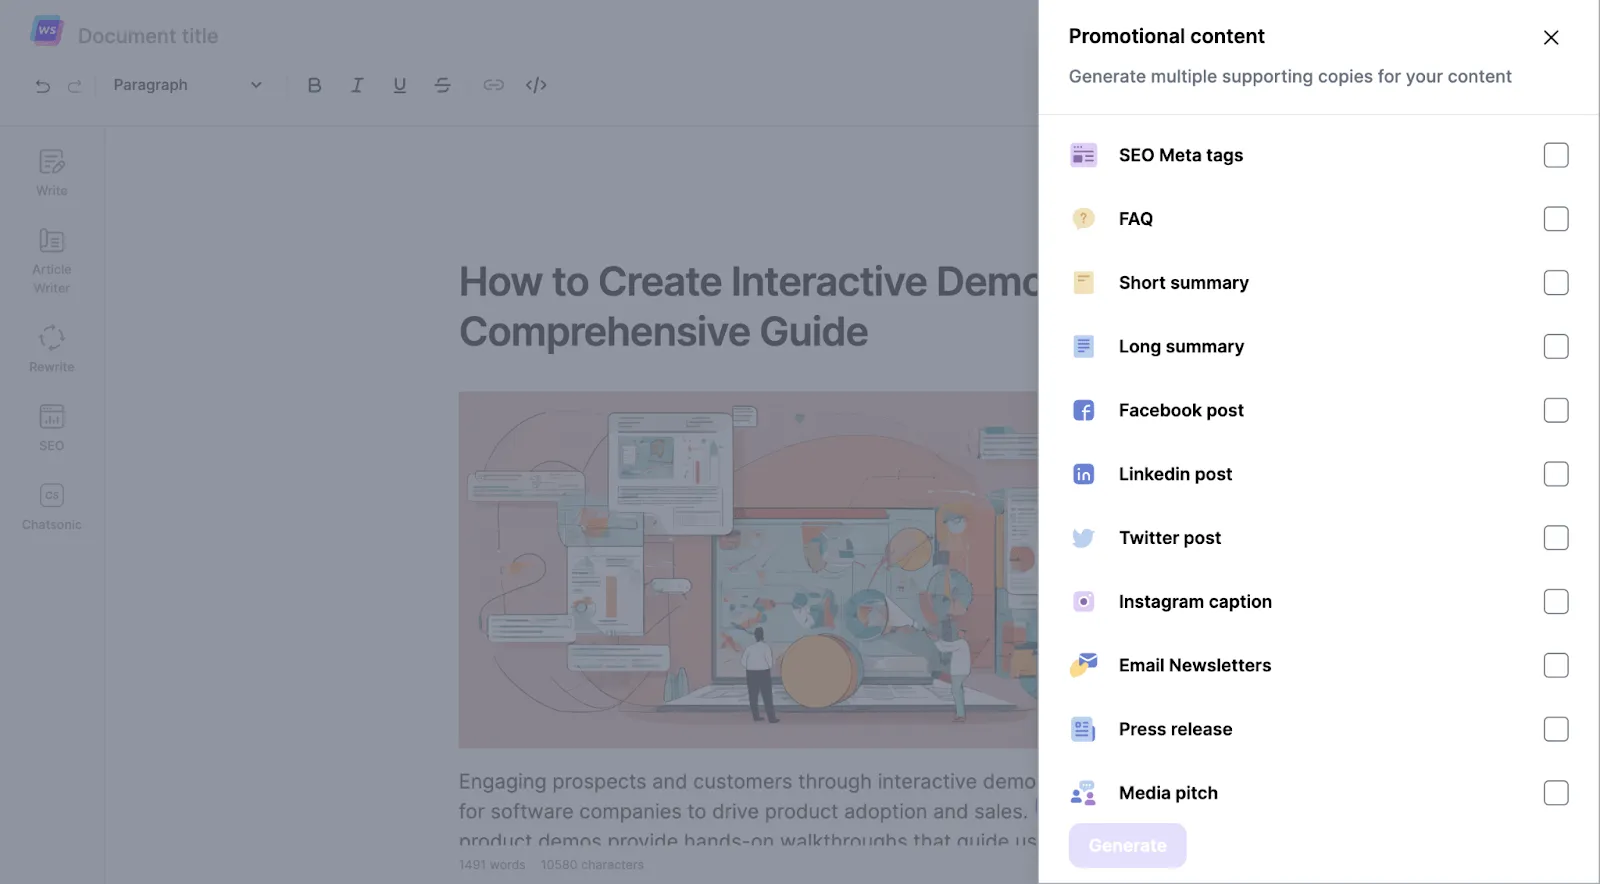
Task: Toggle underline formatting icon
Action: coord(400,85)
